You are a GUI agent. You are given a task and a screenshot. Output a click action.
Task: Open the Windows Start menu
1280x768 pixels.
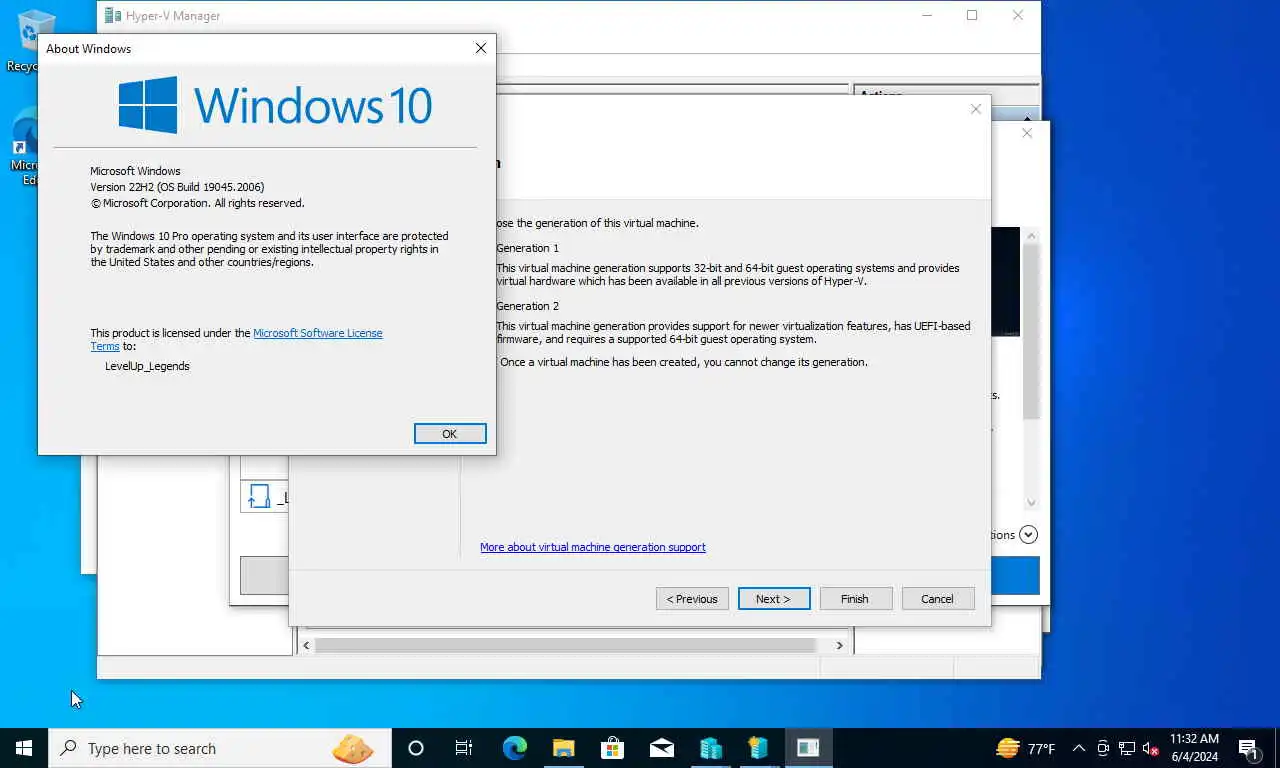coord(24,748)
